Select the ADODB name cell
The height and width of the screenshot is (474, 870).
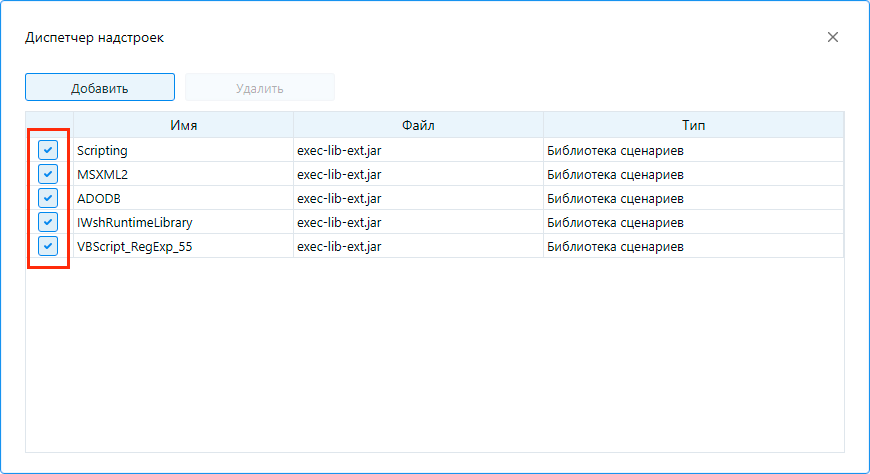(x=184, y=198)
